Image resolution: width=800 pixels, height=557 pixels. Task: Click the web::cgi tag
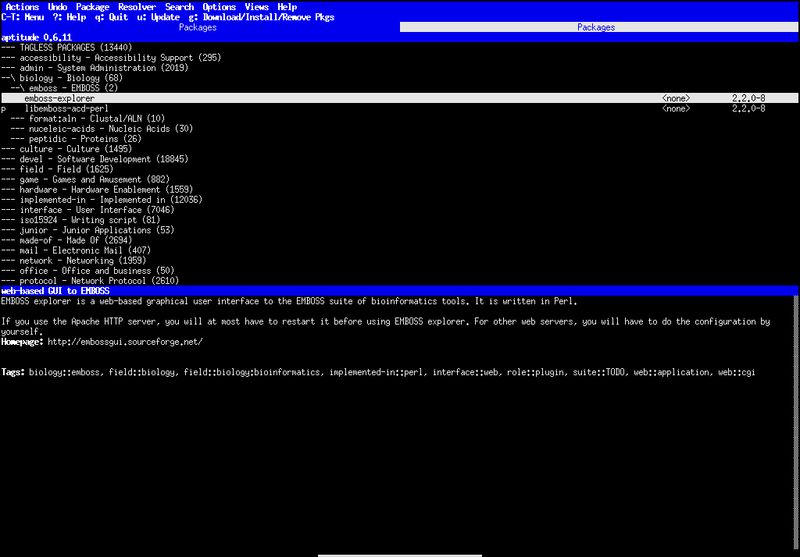coord(736,372)
